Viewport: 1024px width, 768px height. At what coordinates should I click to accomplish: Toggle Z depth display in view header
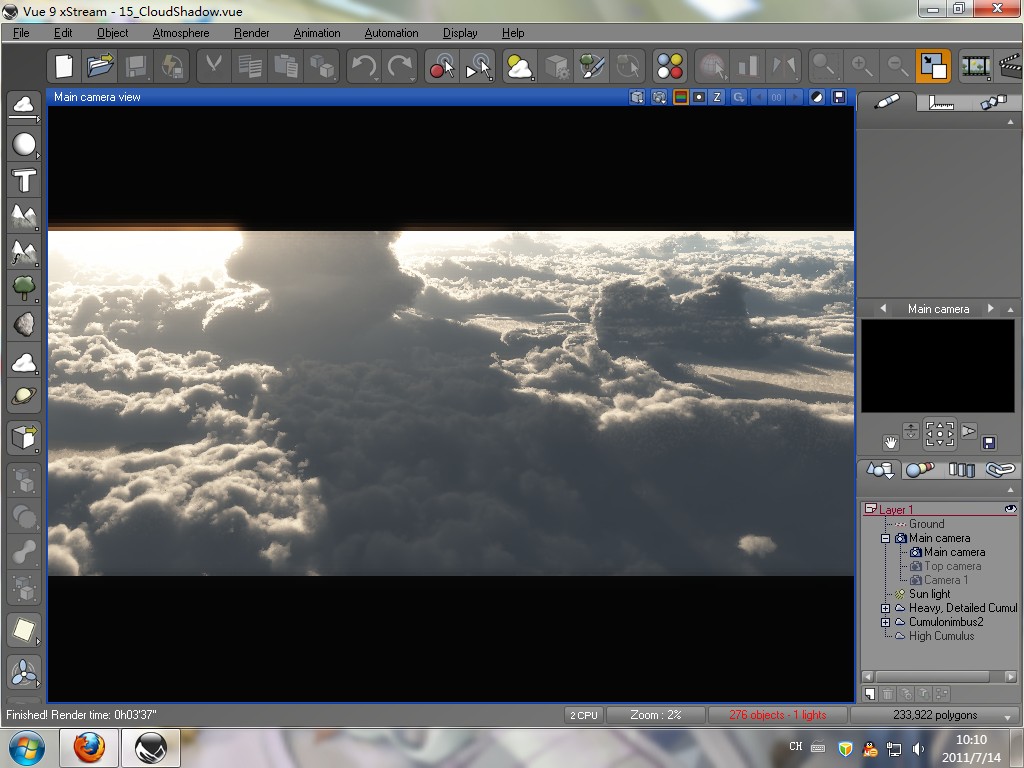coord(717,97)
